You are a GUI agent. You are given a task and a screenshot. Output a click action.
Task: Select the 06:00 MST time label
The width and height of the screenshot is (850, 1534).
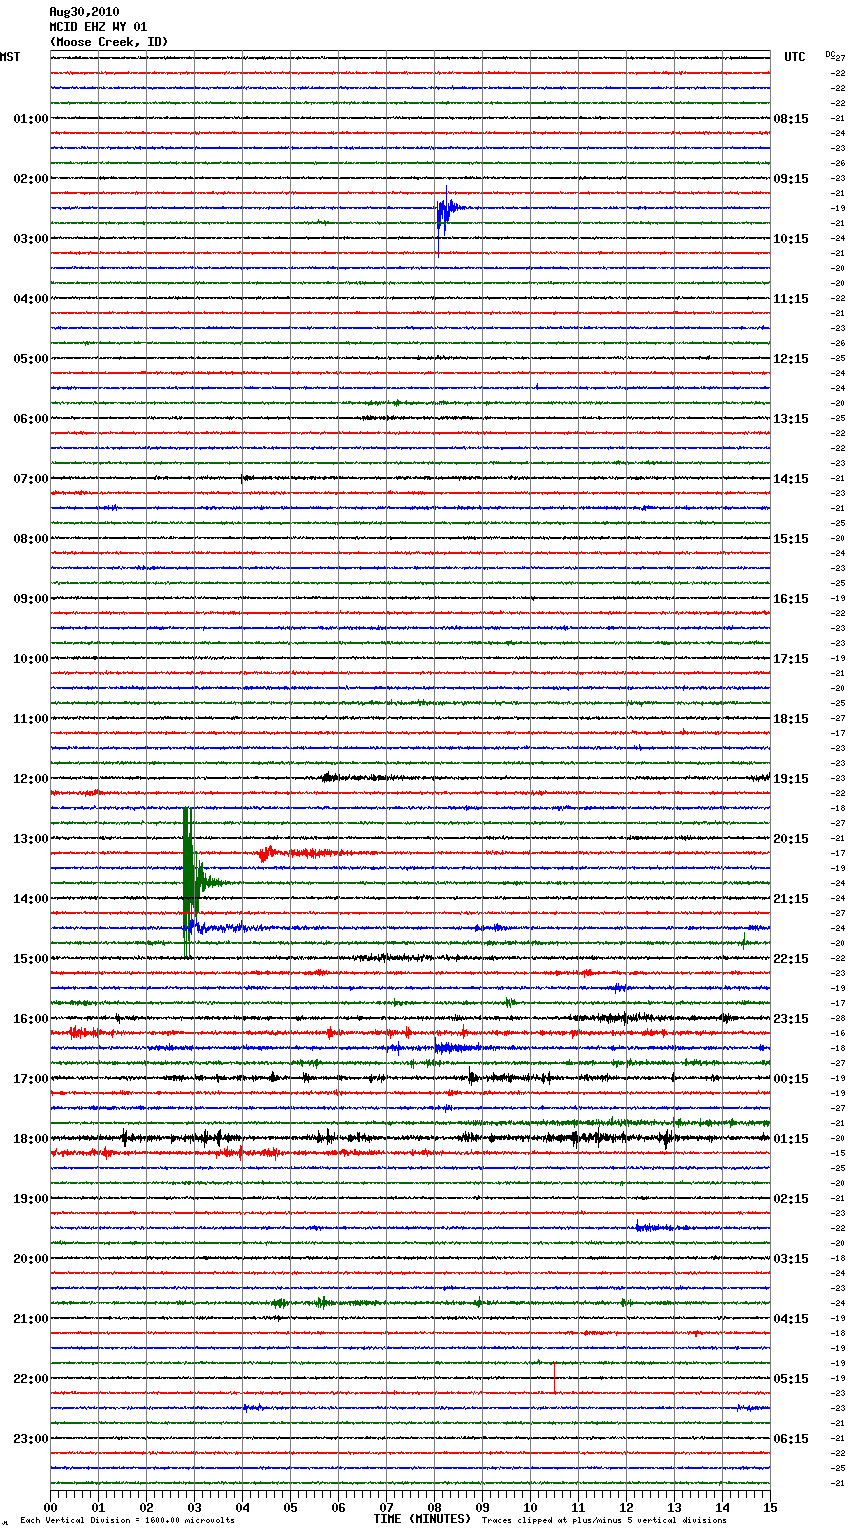click(30, 418)
